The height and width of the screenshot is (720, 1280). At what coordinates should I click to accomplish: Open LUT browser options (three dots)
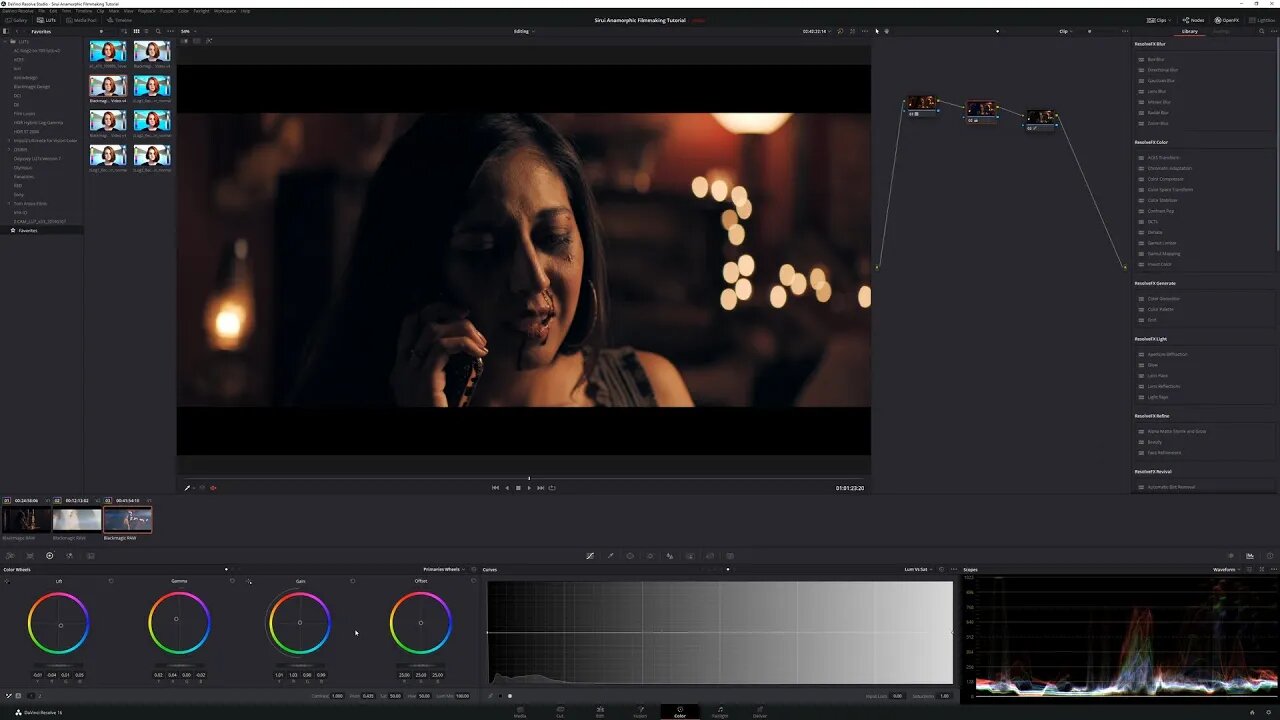tap(169, 31)
